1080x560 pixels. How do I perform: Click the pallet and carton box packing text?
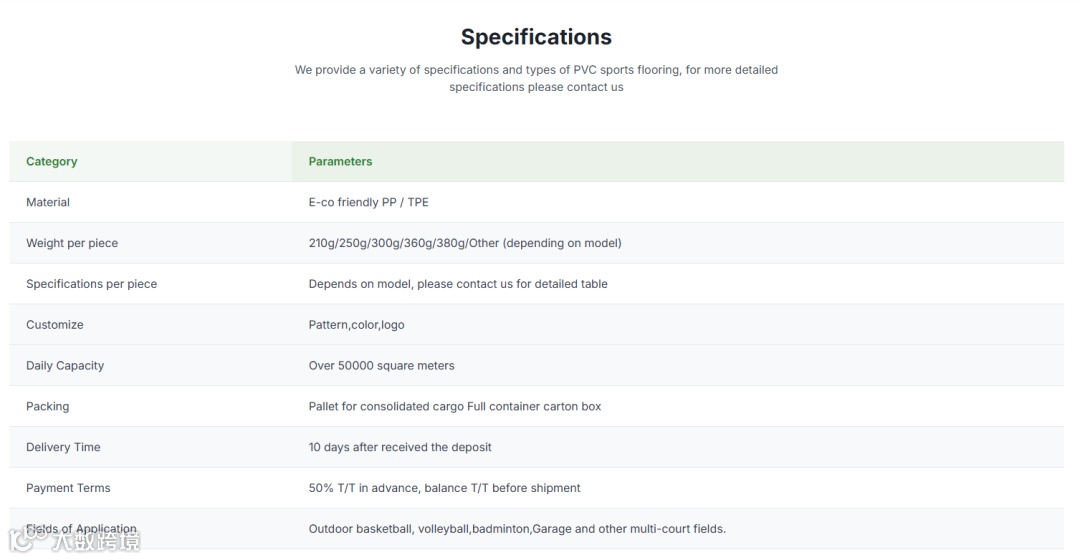coord(455,407)
